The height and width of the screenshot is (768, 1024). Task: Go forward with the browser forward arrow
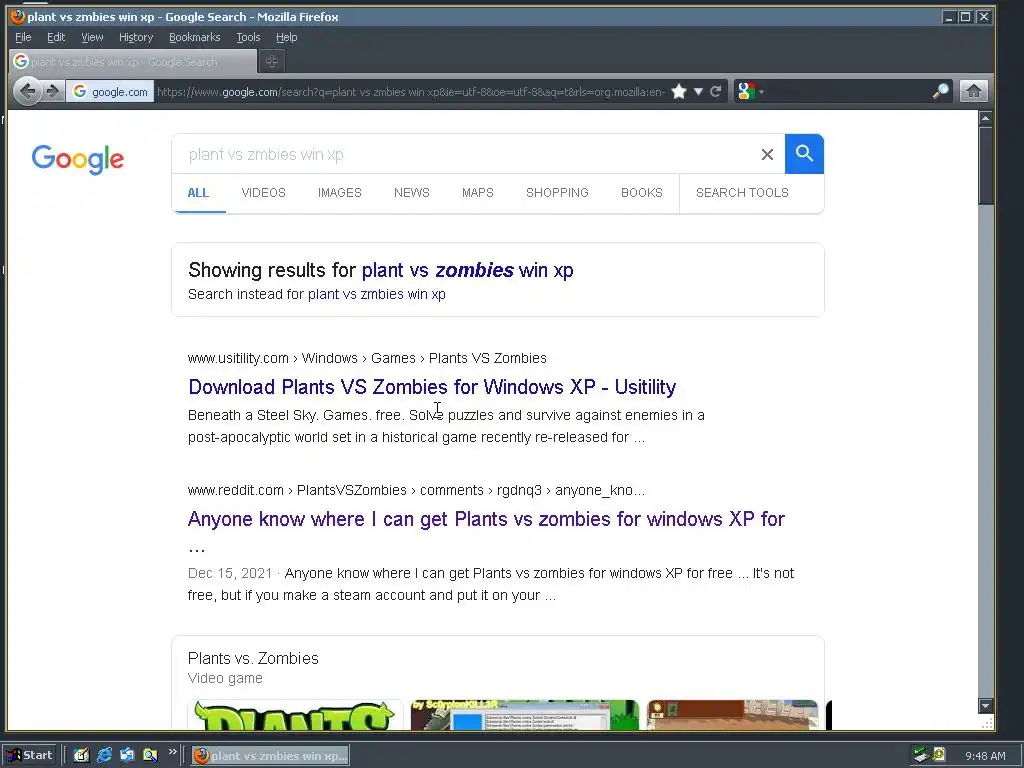coord(52,91)
